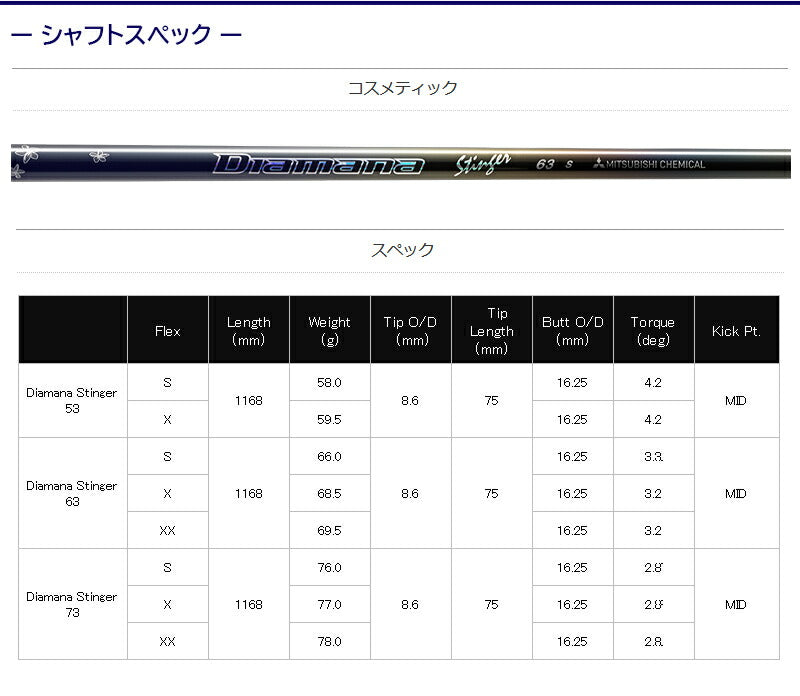
Task: Click the 75 tip length for Stinger 73
Action: coord(491,605)
